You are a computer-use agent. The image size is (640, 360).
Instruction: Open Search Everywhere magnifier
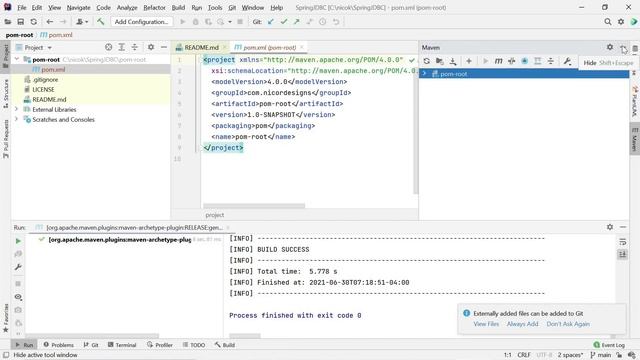pyautogui.click(x=608, y=22)
